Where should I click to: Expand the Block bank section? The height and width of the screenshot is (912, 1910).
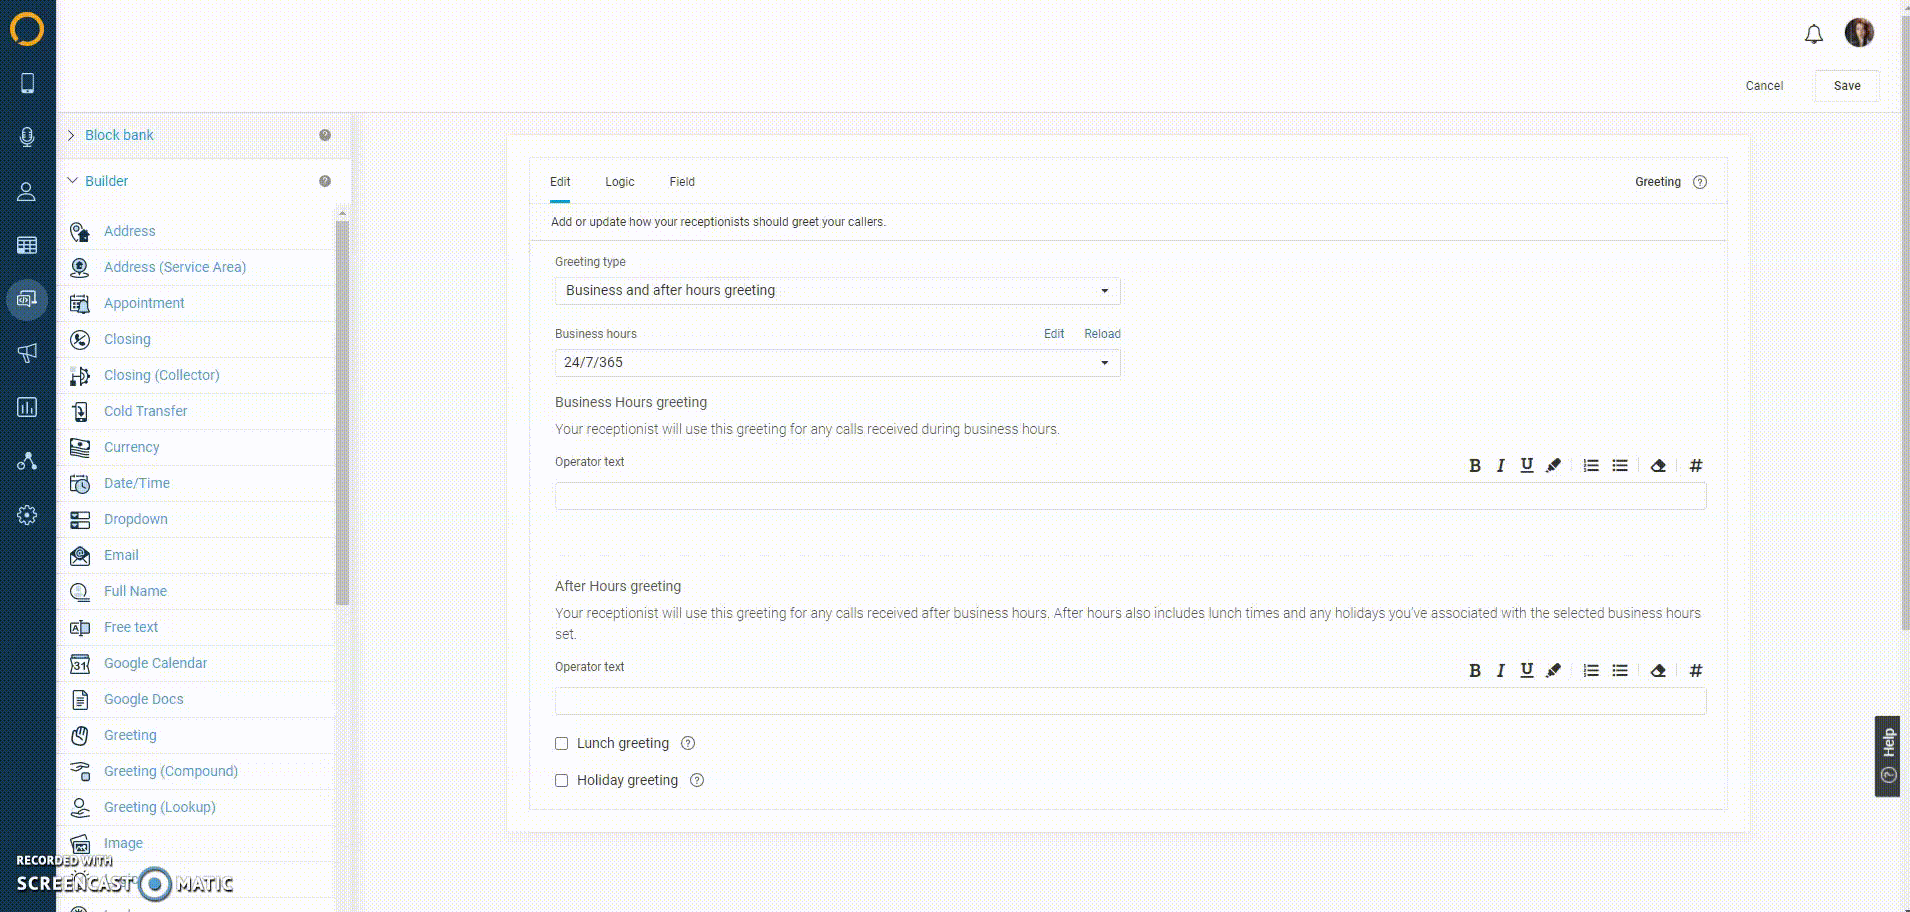click(119, 135)
